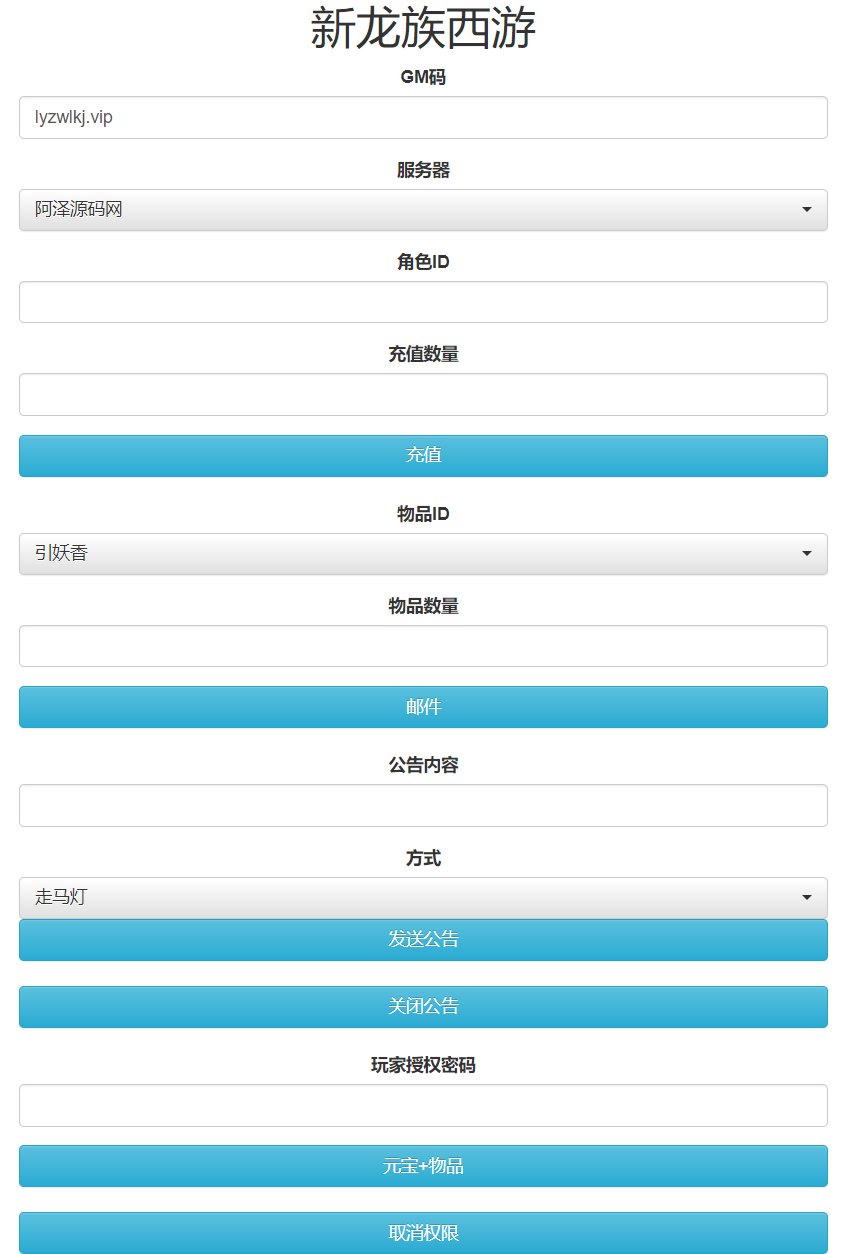Focus the 公告内容 text field
Viewport: 846px width, 1254px height.
point(423,806)
